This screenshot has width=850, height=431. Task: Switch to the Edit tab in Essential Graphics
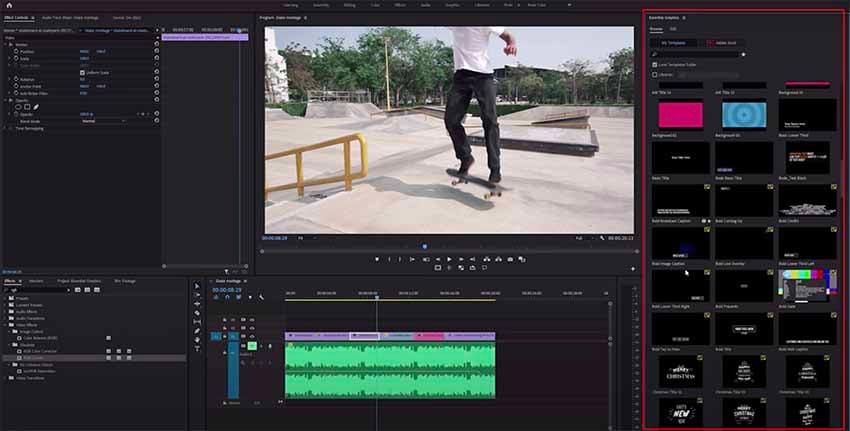673,29
